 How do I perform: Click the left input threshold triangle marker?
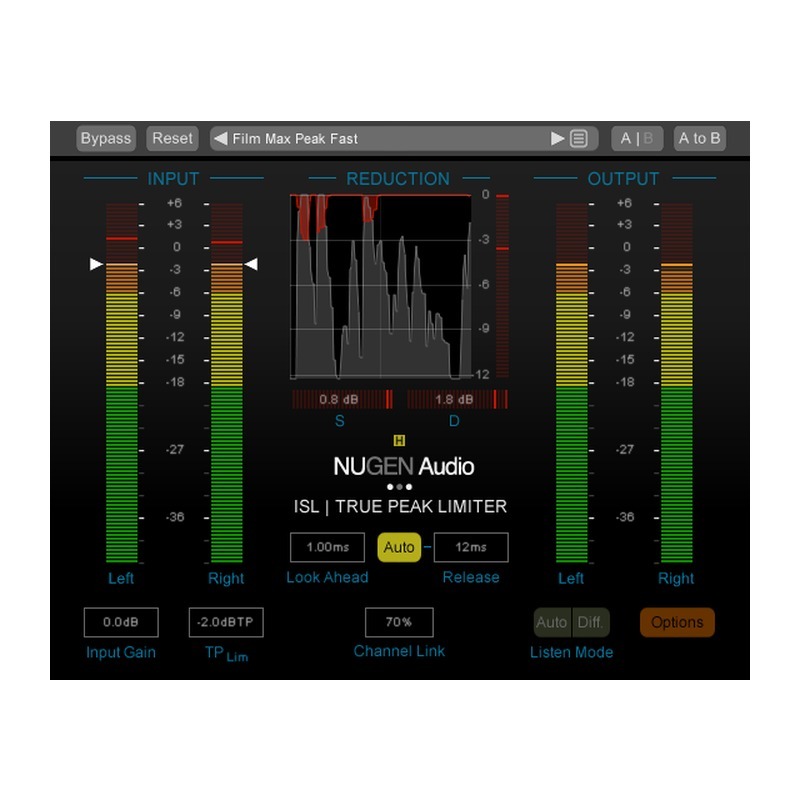96,264
